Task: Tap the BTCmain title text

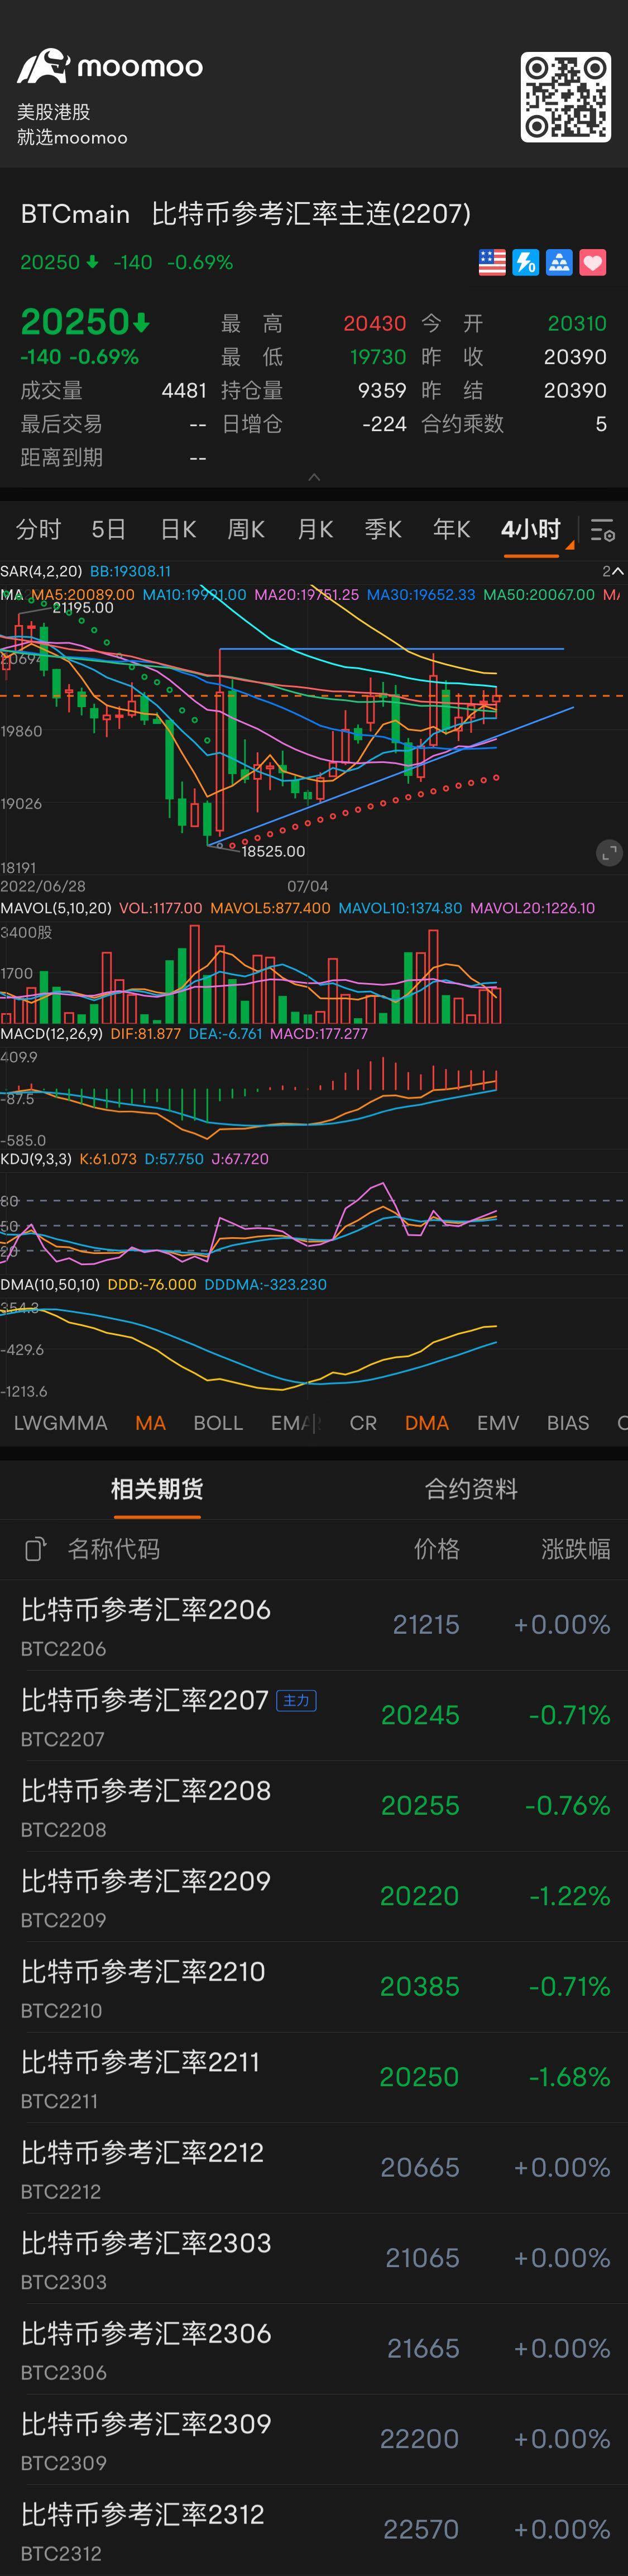Action: pyautogui.click(x=75, y=213)
